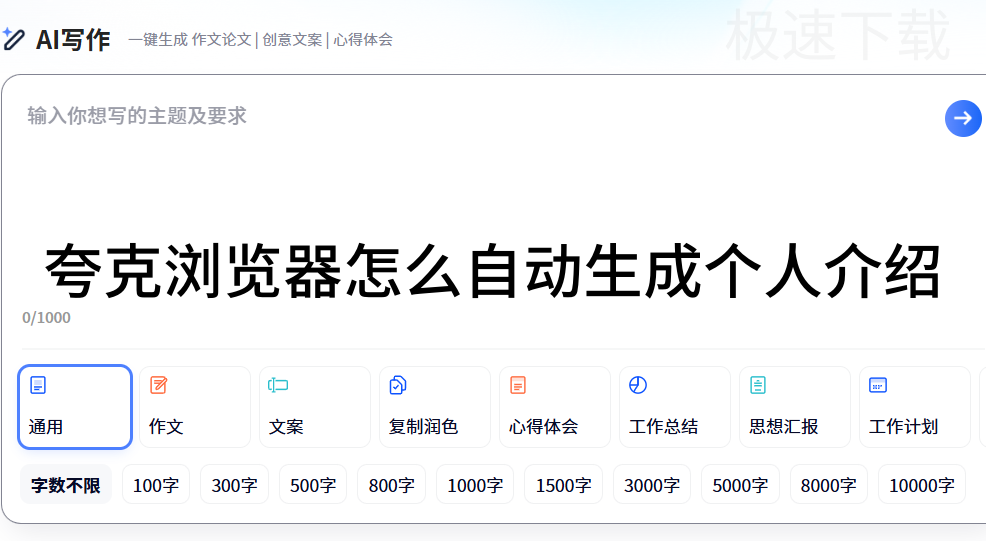This screenshot has width=986, height=541.
Task: Click the 0/1000 character counter
Action: 47,318
